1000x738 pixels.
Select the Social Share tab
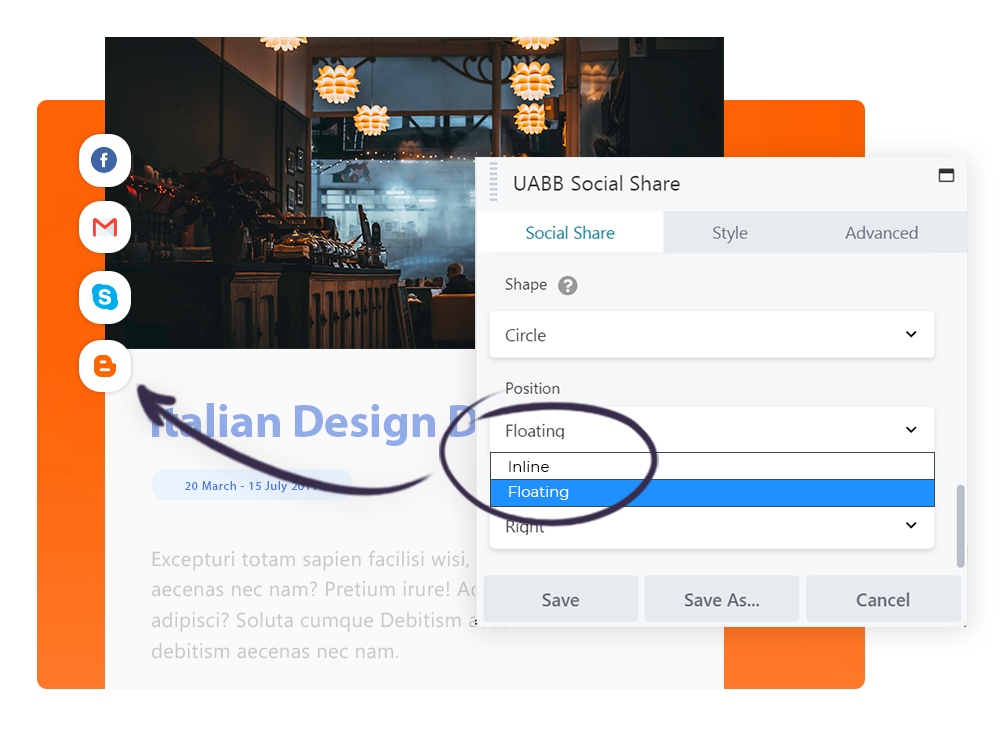click(570, 233)
